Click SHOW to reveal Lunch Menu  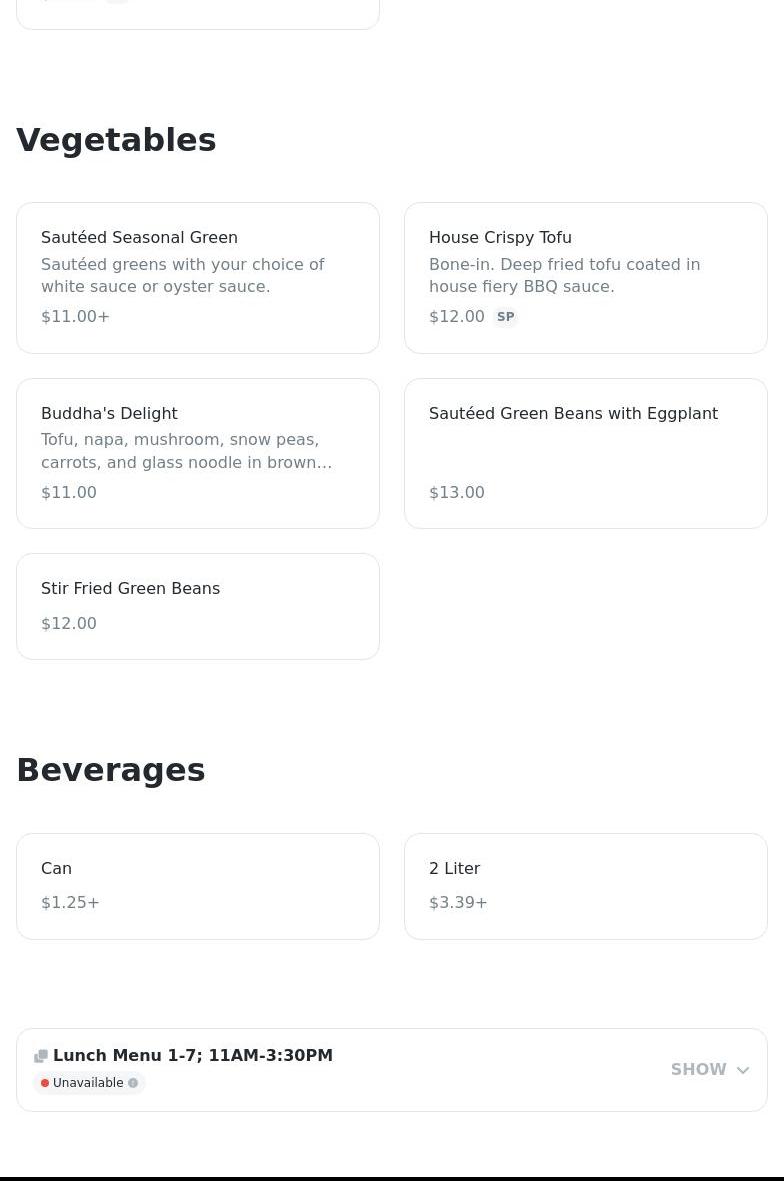(699, 1070)
